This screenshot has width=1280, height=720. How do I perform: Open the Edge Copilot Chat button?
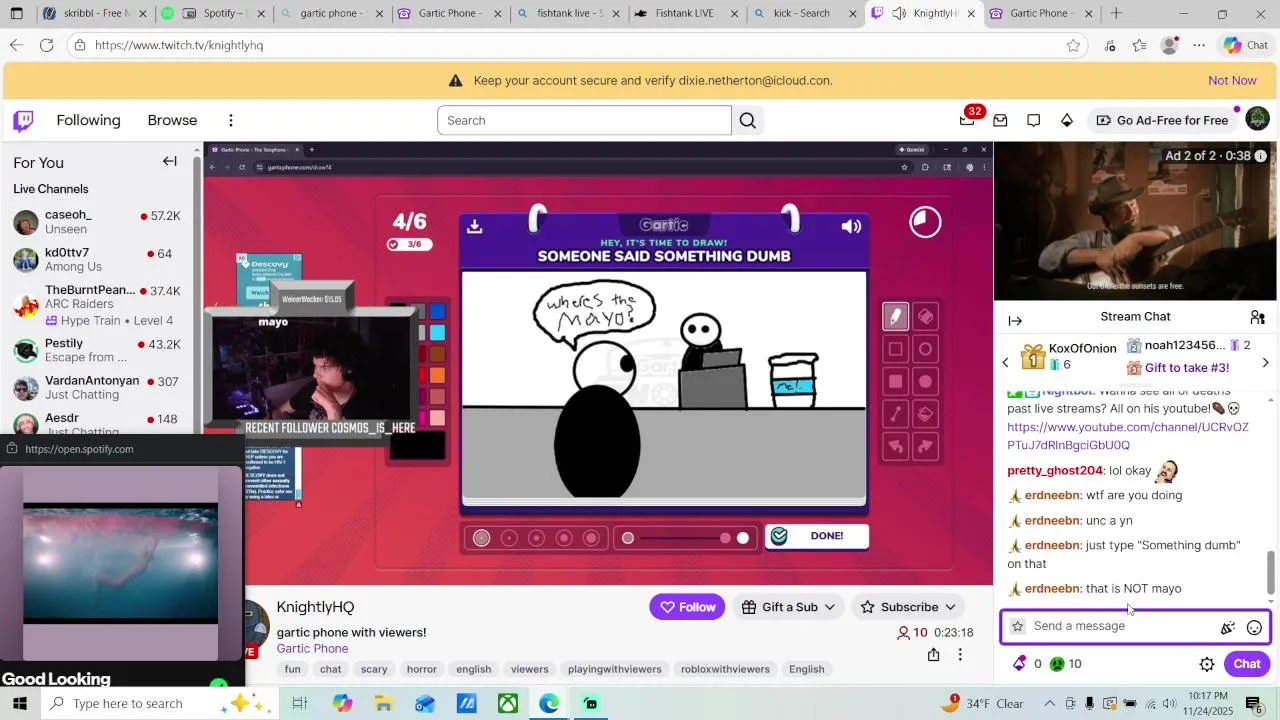coord(1245,45)
